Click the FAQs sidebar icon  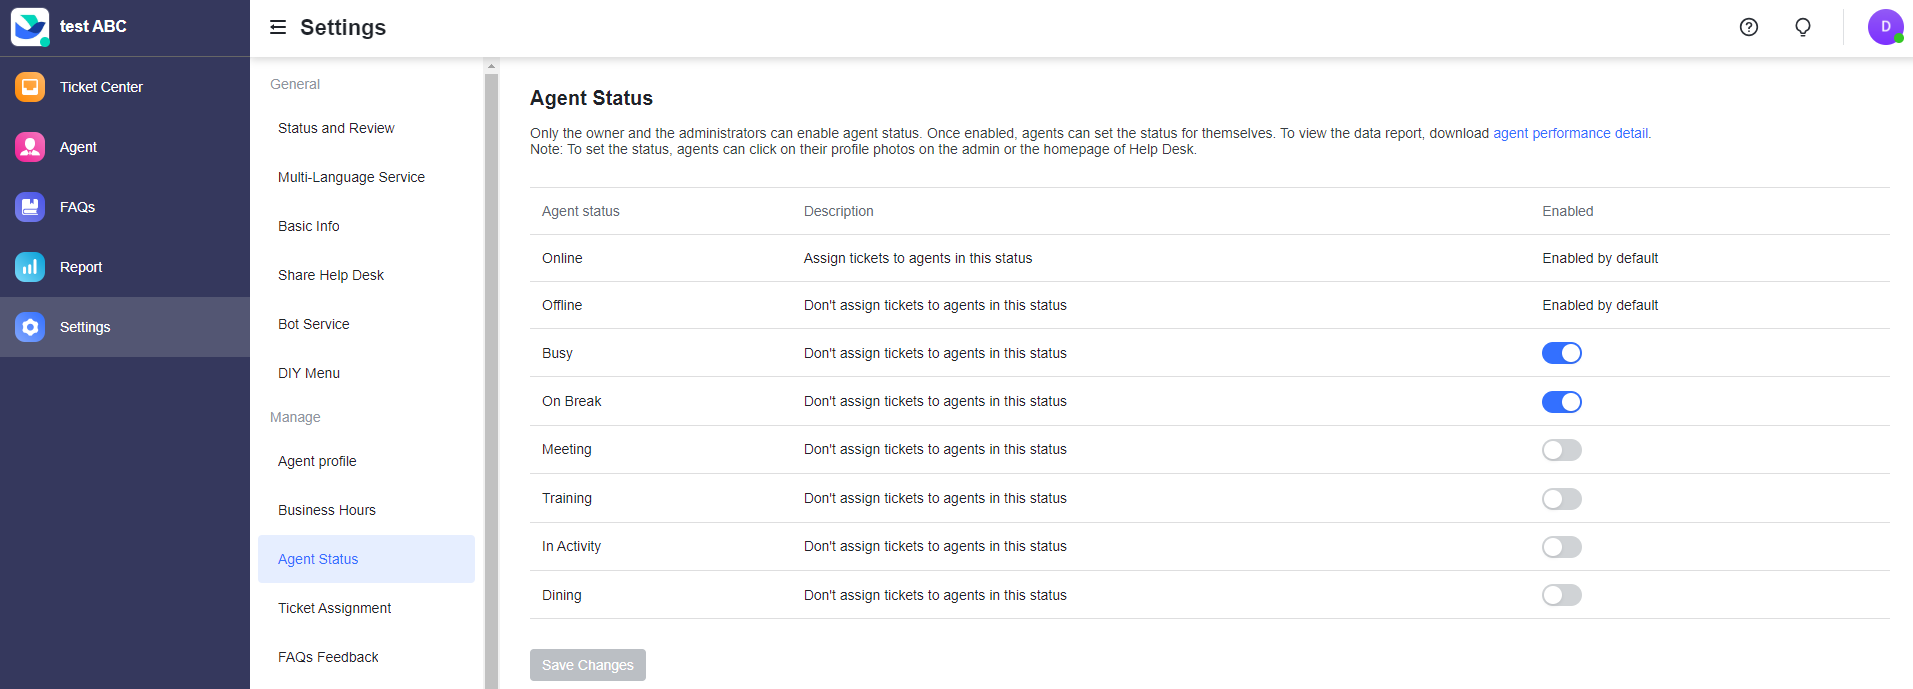click(x=30, y=207)
